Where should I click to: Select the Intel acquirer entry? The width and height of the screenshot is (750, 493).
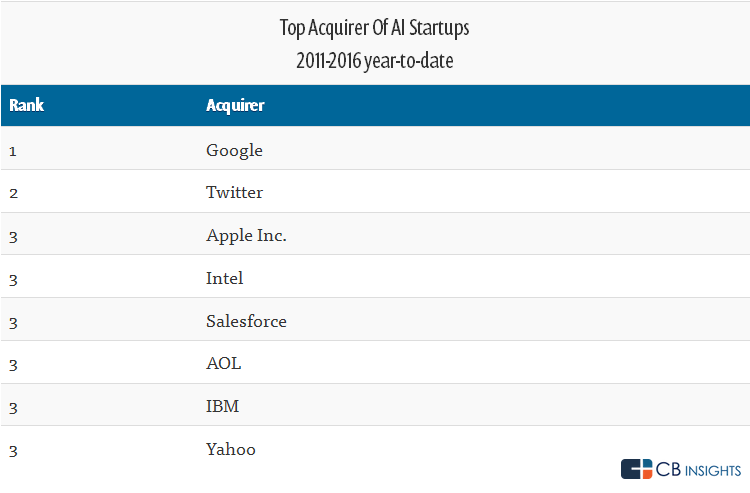pos(224,278)
